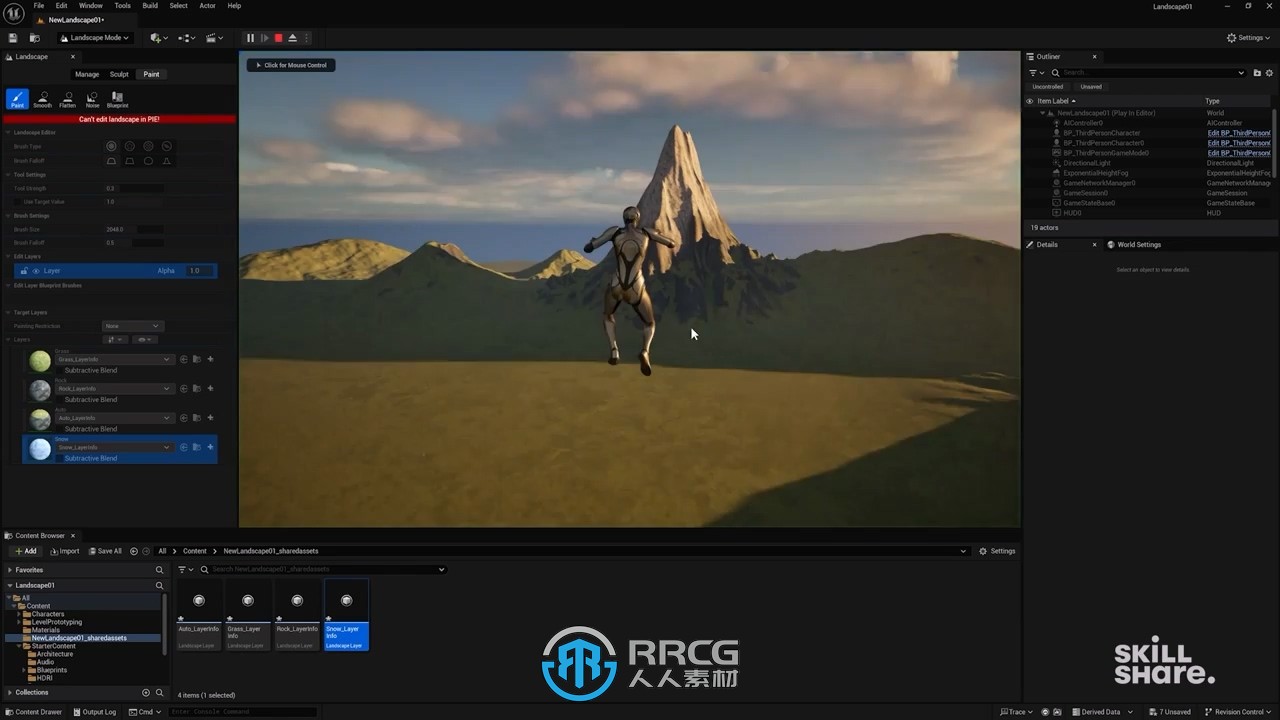Toggle Subtractive Blend checkbox for Snow layer
Viewport: 1280px width, 720px height.
coord(59,458)
